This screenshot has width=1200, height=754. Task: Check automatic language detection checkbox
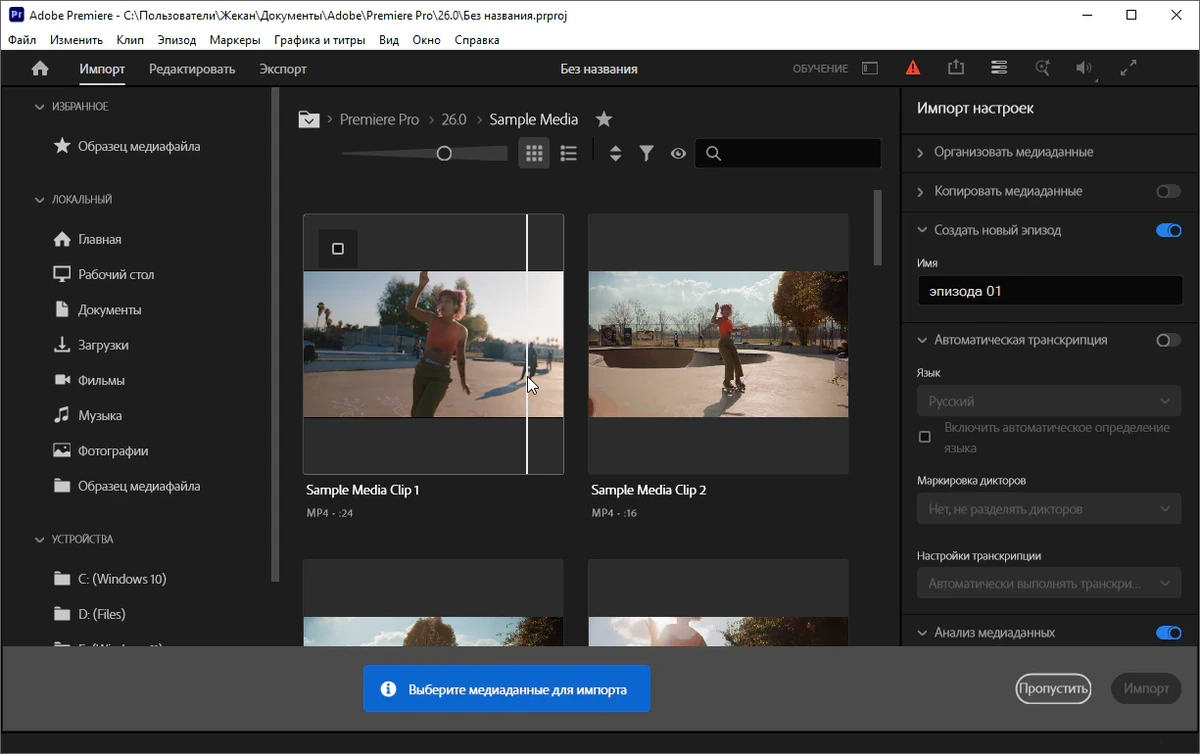click(925, 437)
